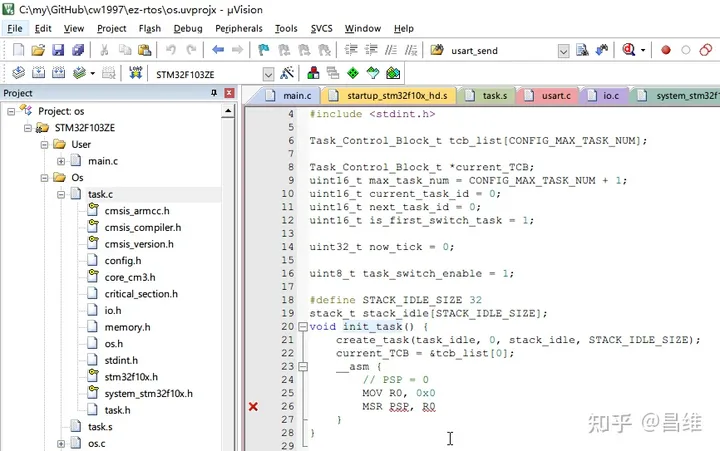This screenshot has width=720, height=451.
Task: Click the Batch build icon
Action: pyautogui.click(x=79, y=73)
